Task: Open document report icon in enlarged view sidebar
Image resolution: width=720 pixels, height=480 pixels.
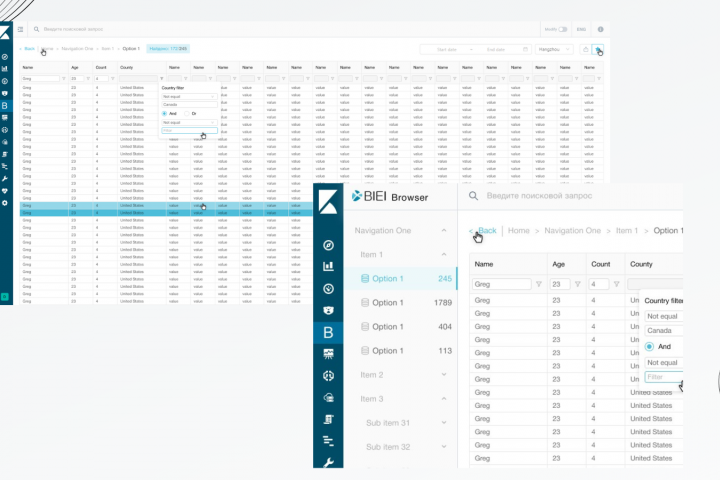Action: [328, 419]
